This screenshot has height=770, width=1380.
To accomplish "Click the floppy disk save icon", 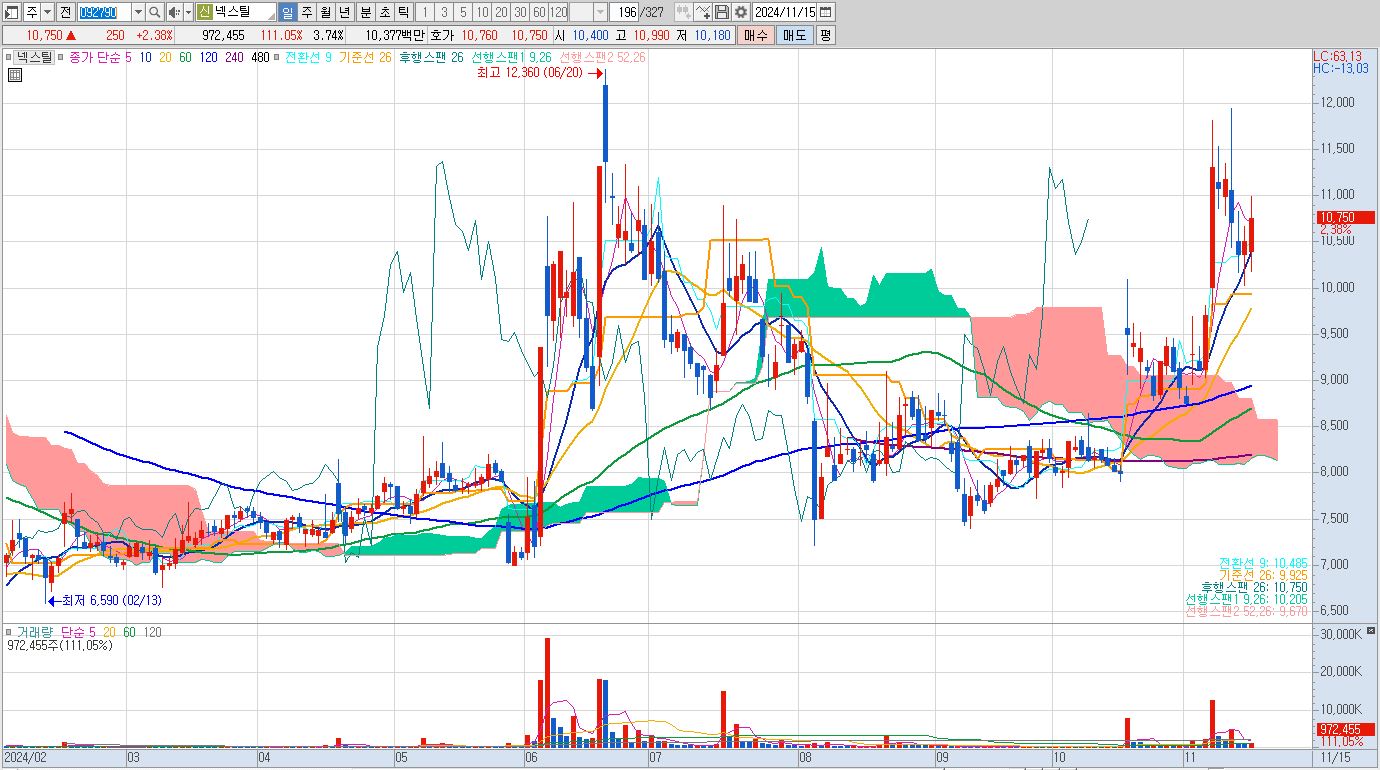I will (722, 12).
